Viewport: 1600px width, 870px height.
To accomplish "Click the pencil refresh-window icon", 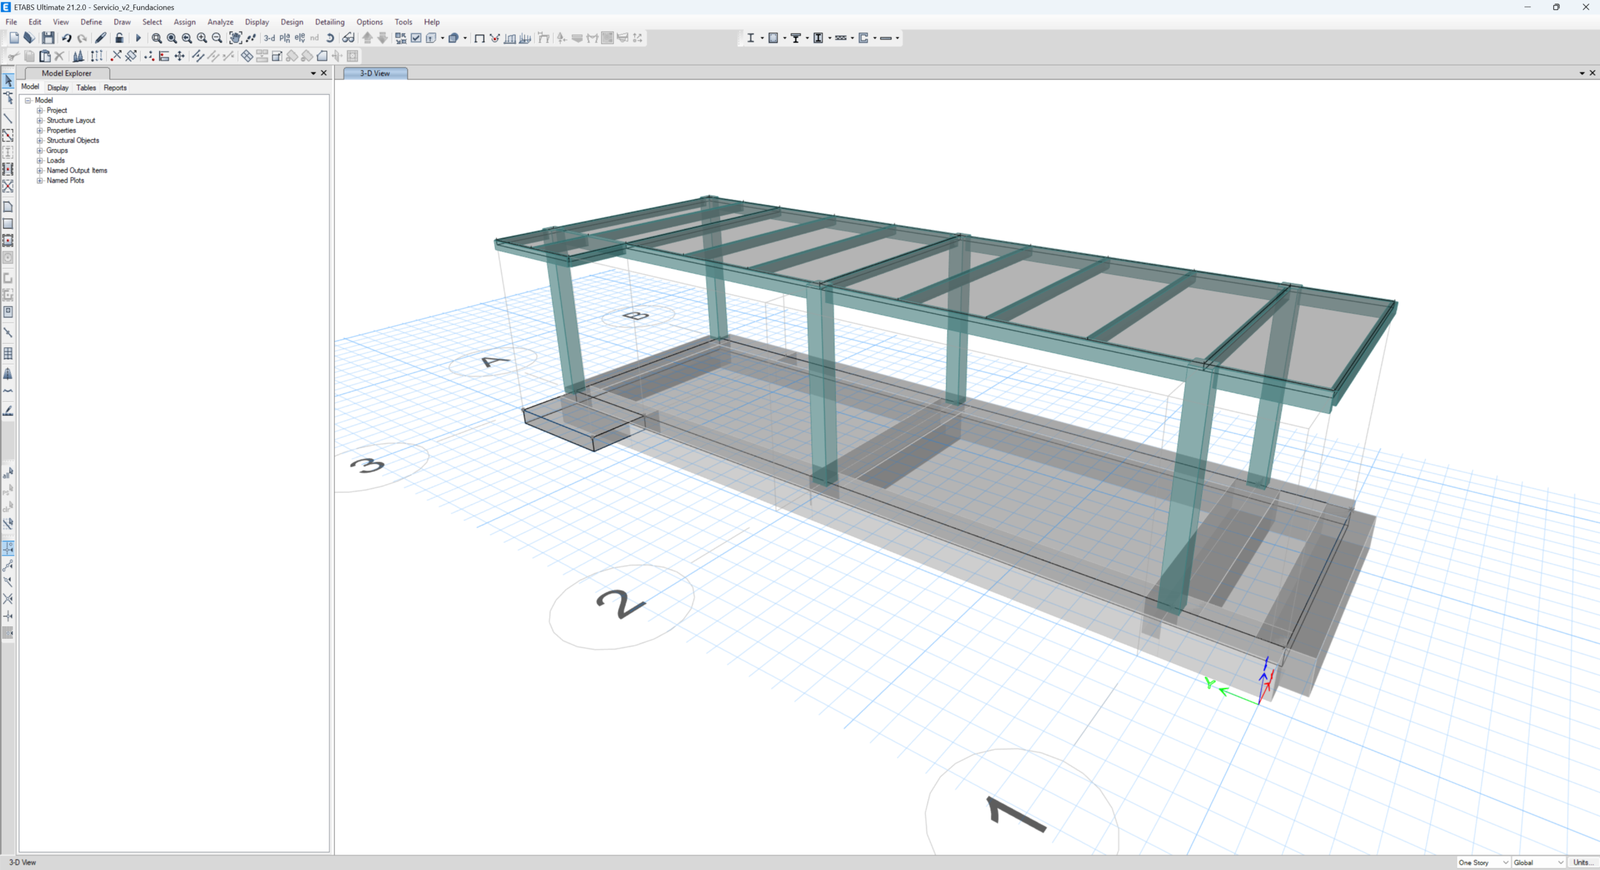I will 100,38.
